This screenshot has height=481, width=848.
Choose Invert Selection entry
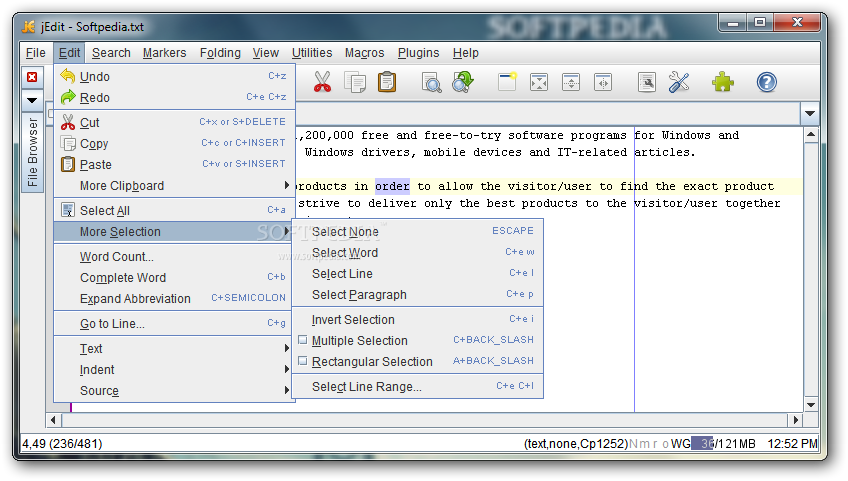point(418,320)
